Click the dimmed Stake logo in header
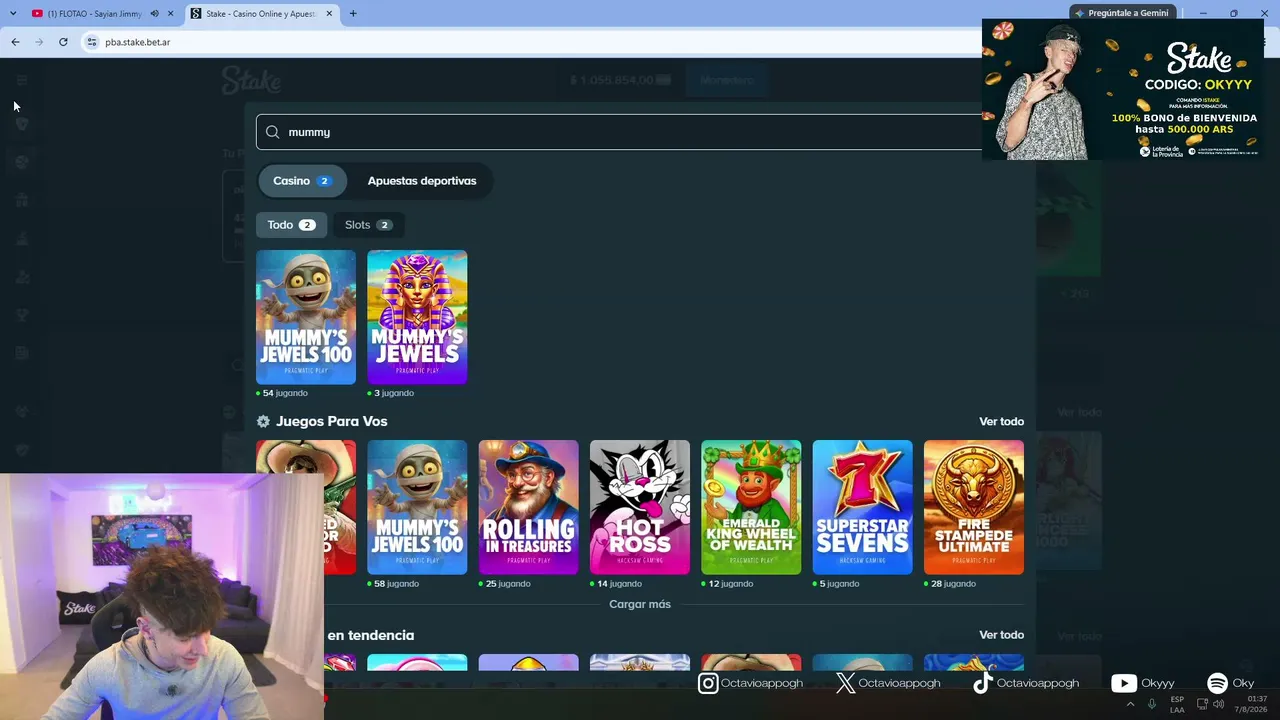 click(251, 80)
